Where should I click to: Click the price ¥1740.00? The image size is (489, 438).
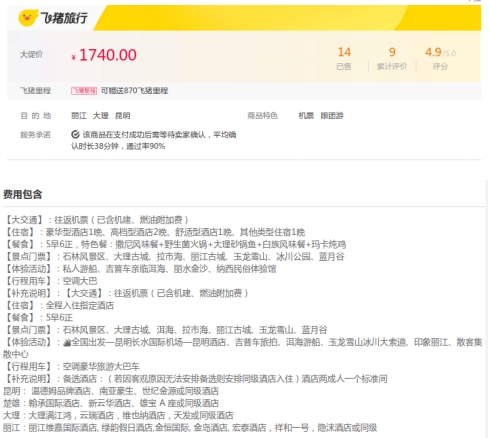[x=104, y=55]
